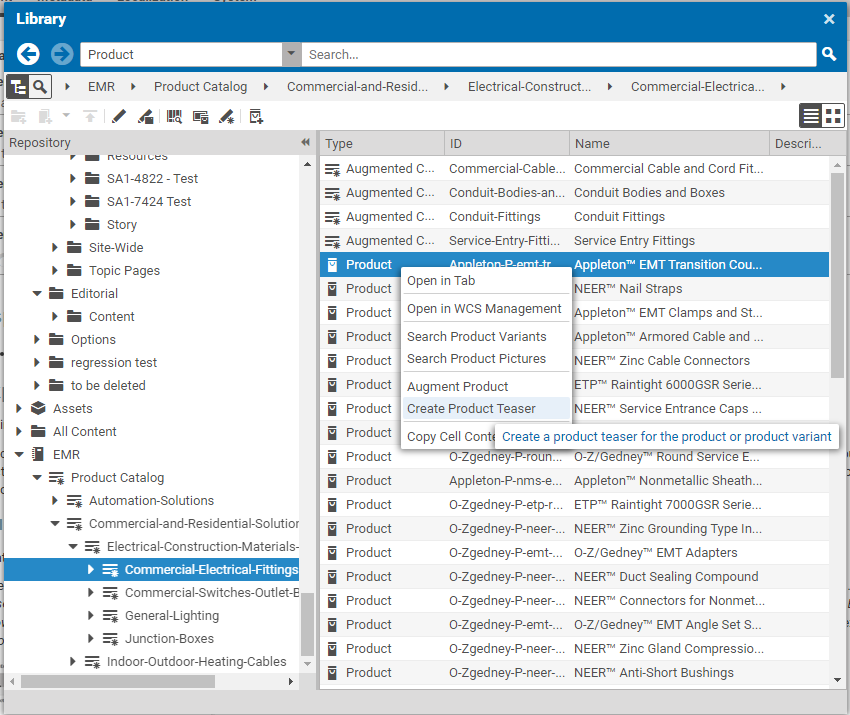This screenshot has height=715, width=850.
Task: Choose Search Product Pictures menu entry
Action: pyautogui.click(x=486, y=359)
